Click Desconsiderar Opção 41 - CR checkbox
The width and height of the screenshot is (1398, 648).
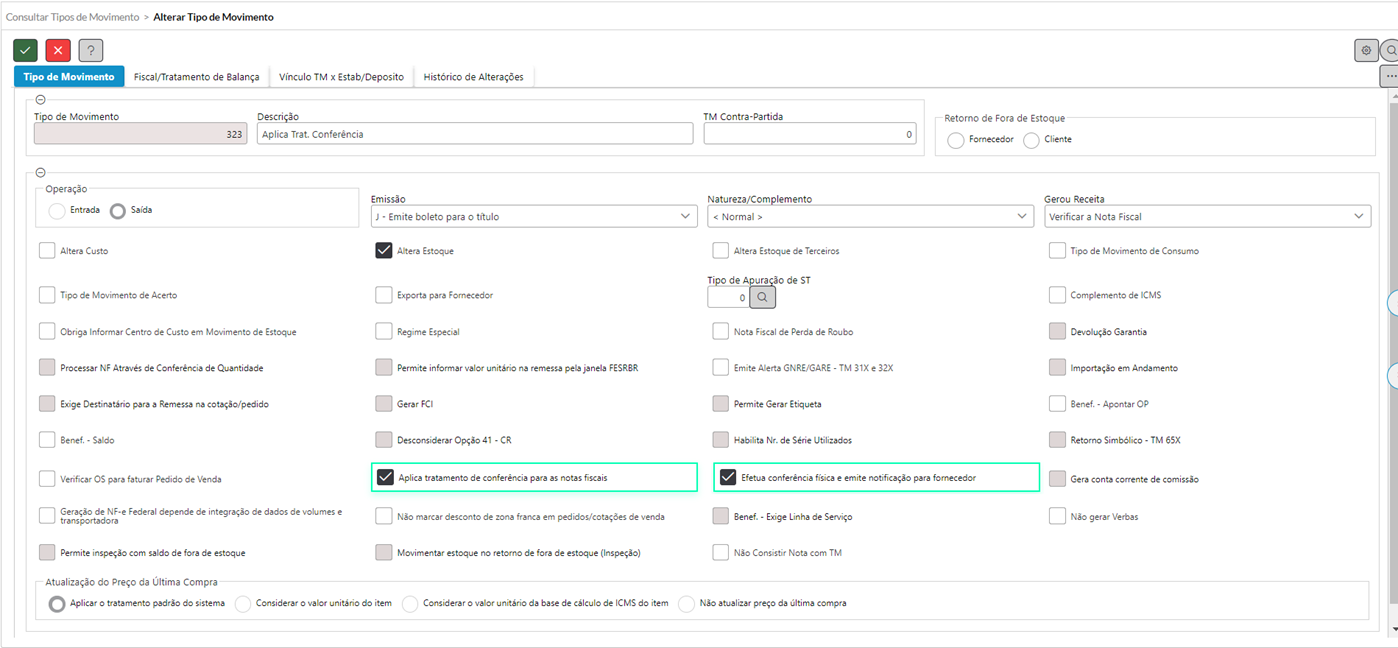click(384, 440)
